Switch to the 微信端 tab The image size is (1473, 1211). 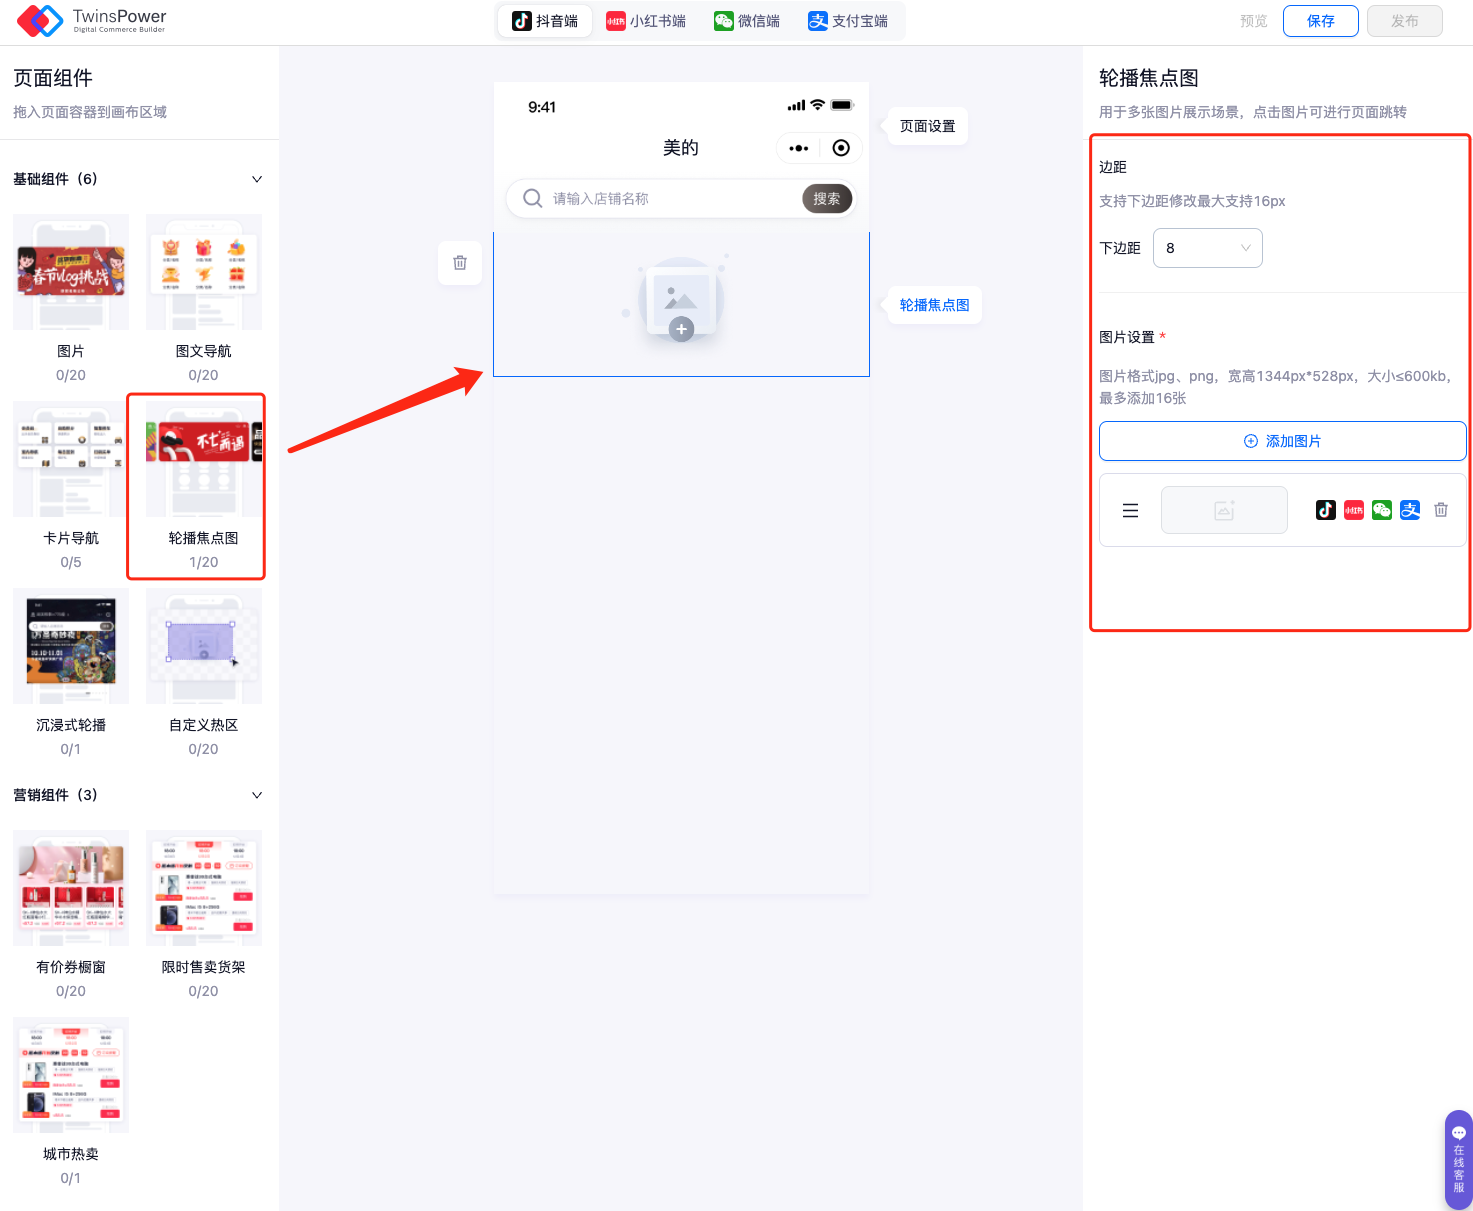[x=747, y=21]
